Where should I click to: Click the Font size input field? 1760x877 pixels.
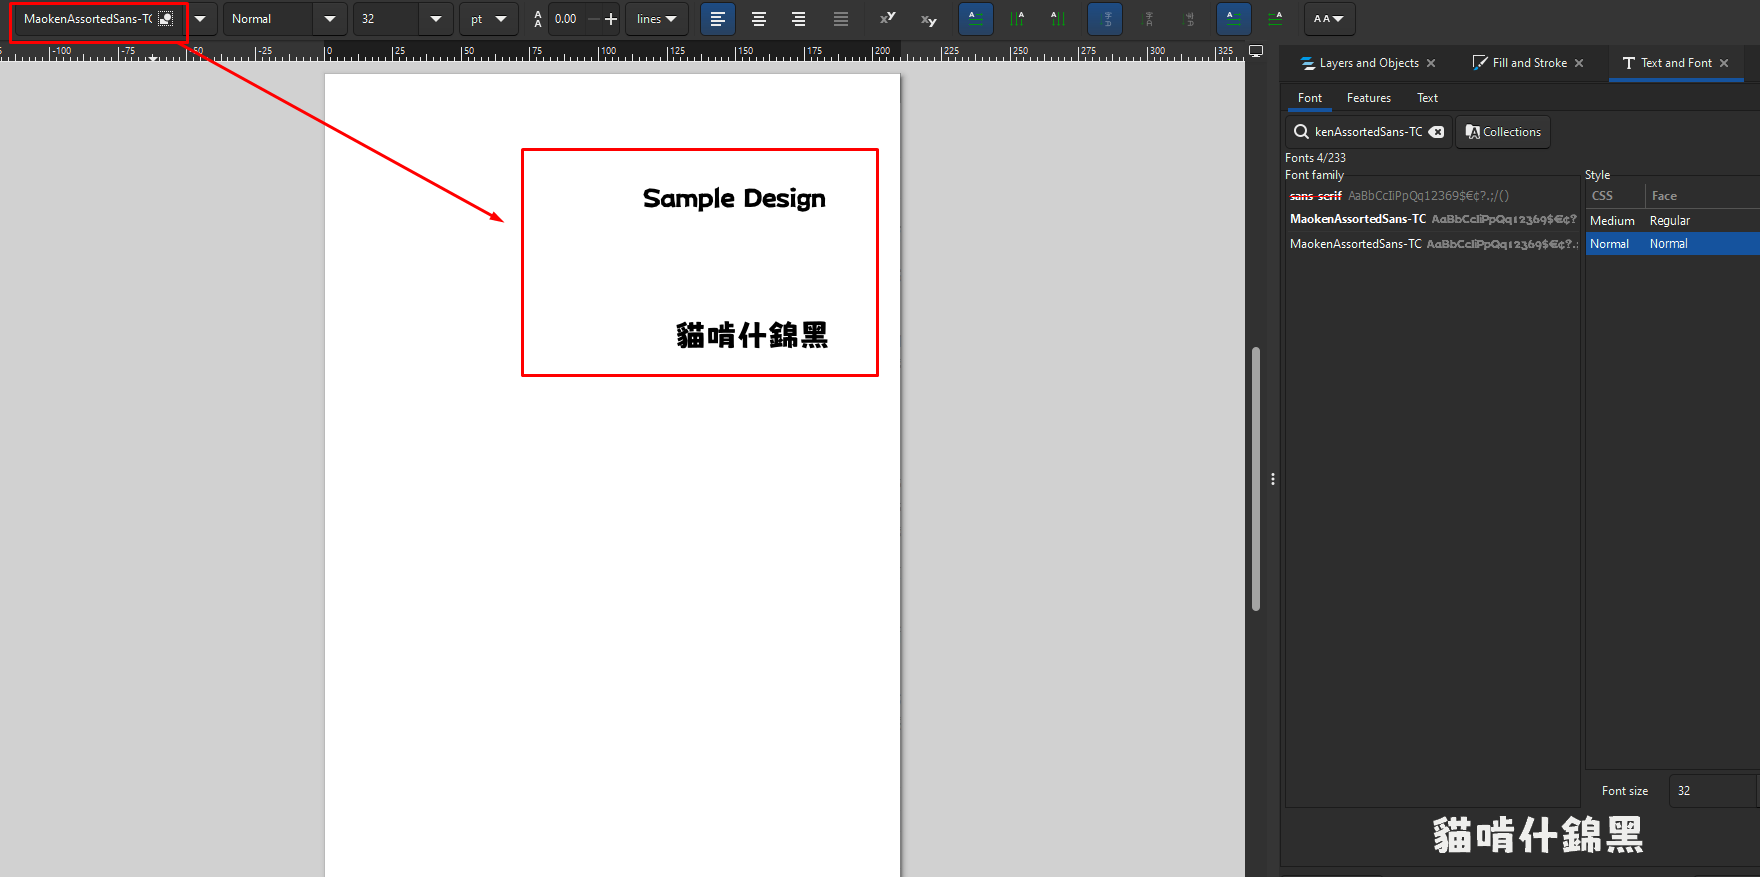pyautogui.click(x=1711, y=791)
